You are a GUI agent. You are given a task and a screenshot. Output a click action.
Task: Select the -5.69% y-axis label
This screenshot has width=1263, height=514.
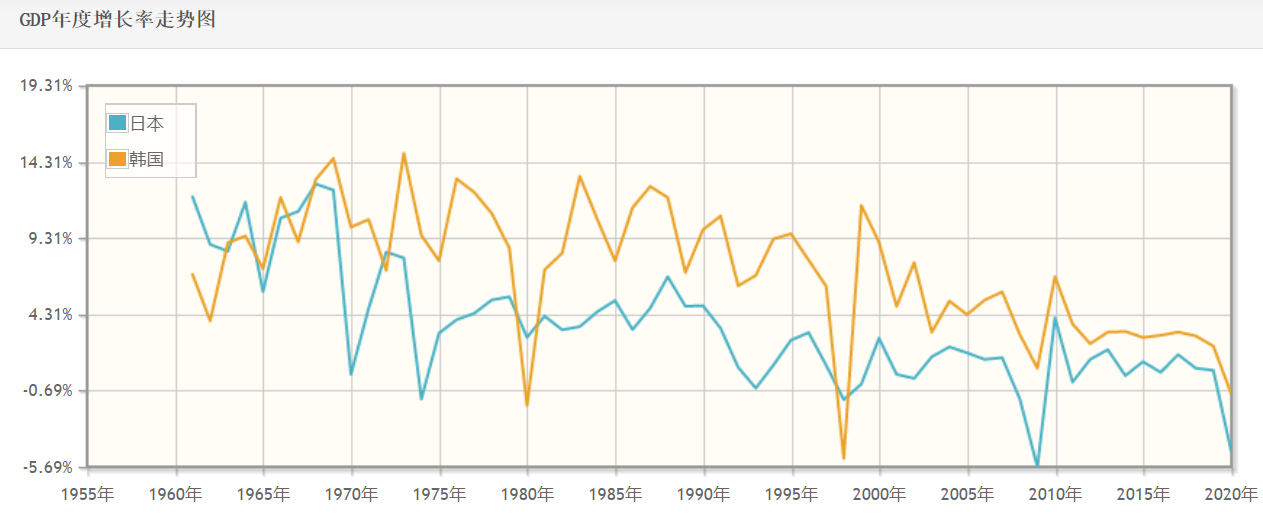tap(49, 467)
